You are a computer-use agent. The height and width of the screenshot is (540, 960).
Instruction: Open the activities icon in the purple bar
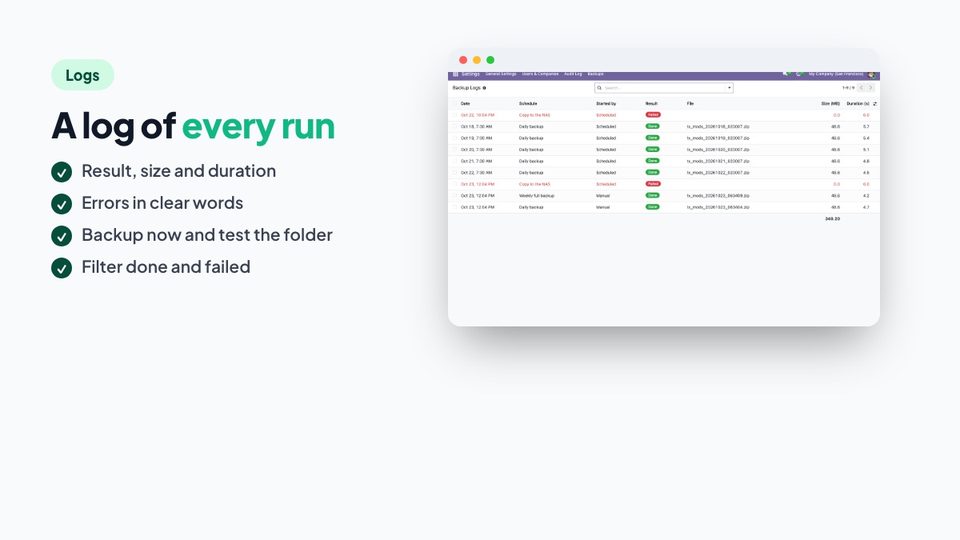(x=799, y=74)
